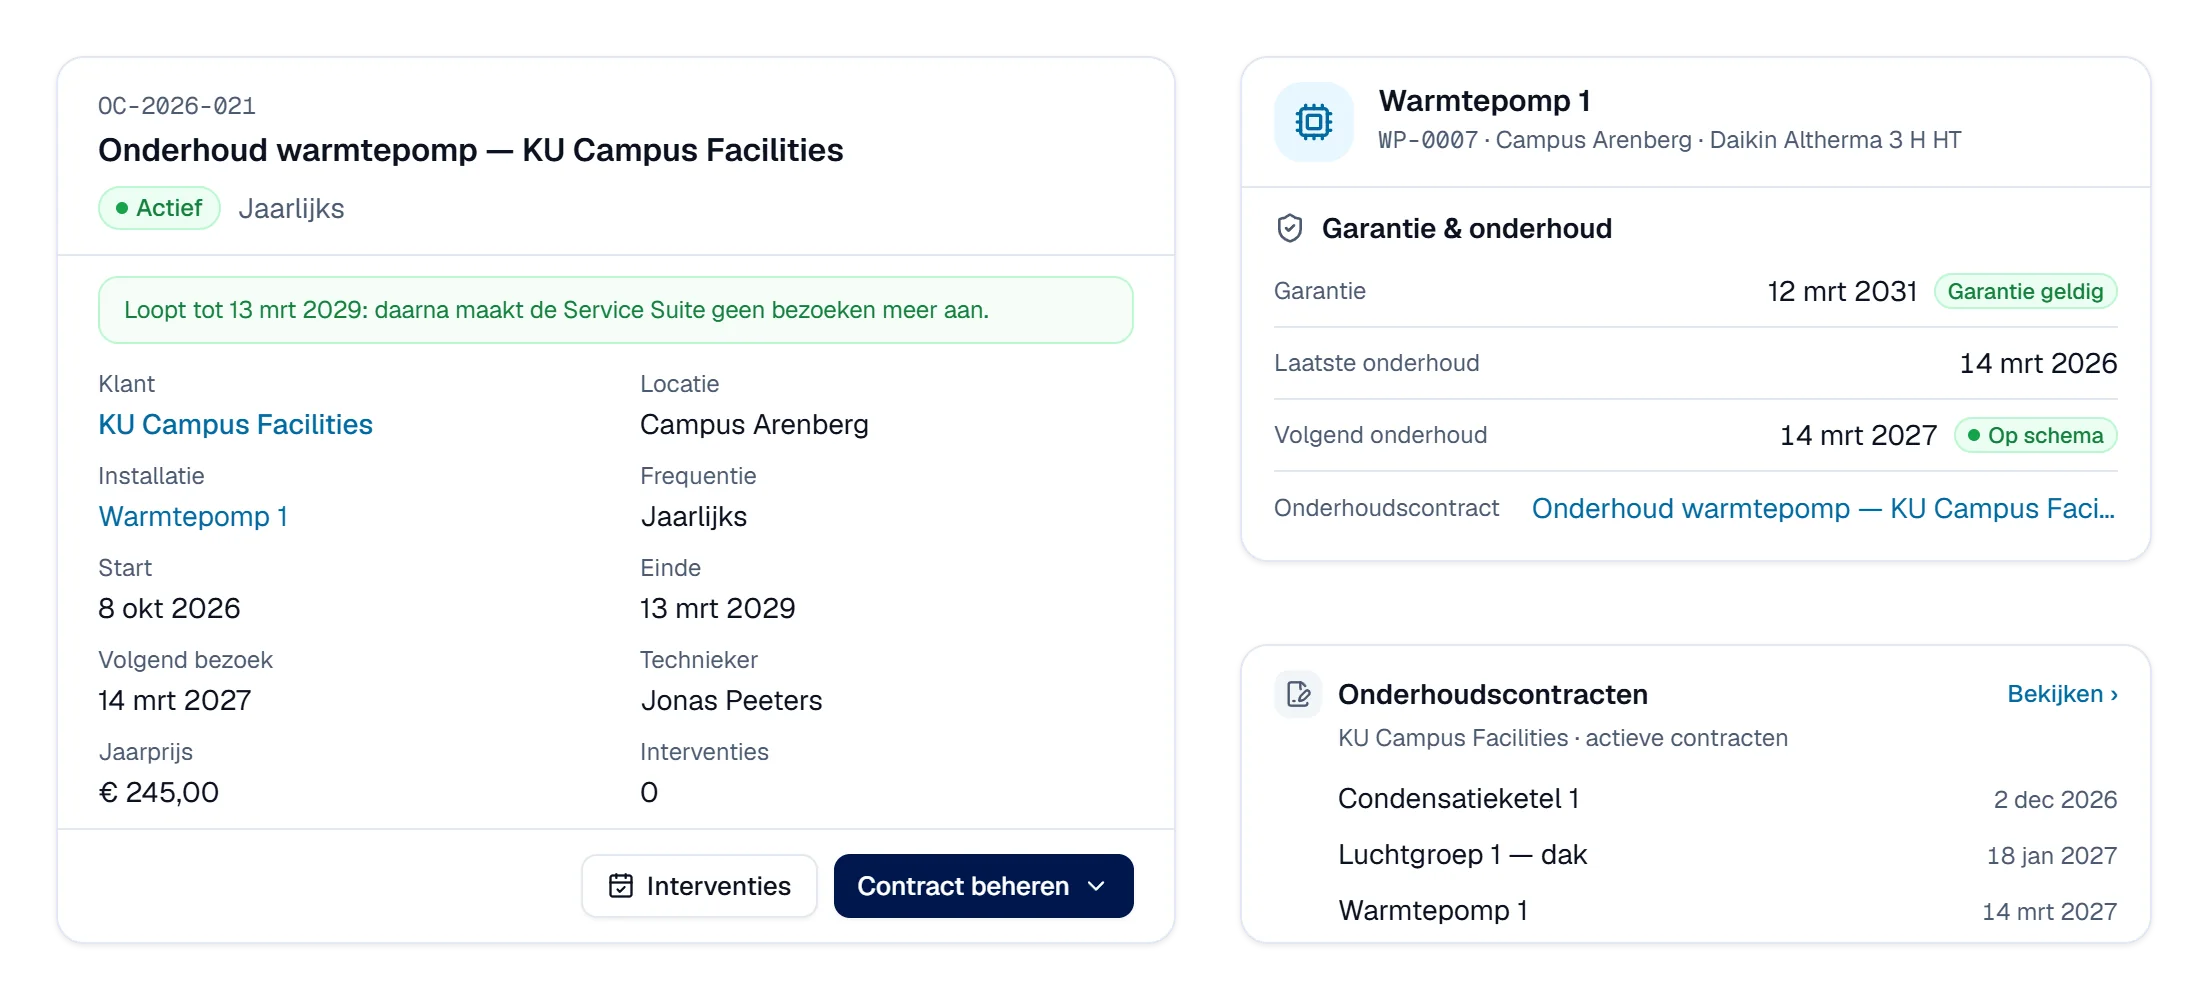The height and width of the screenshot is (1000, 2208).
Task: Expand the Contract beheren dropdown chevron
Action: (1096, 886)
